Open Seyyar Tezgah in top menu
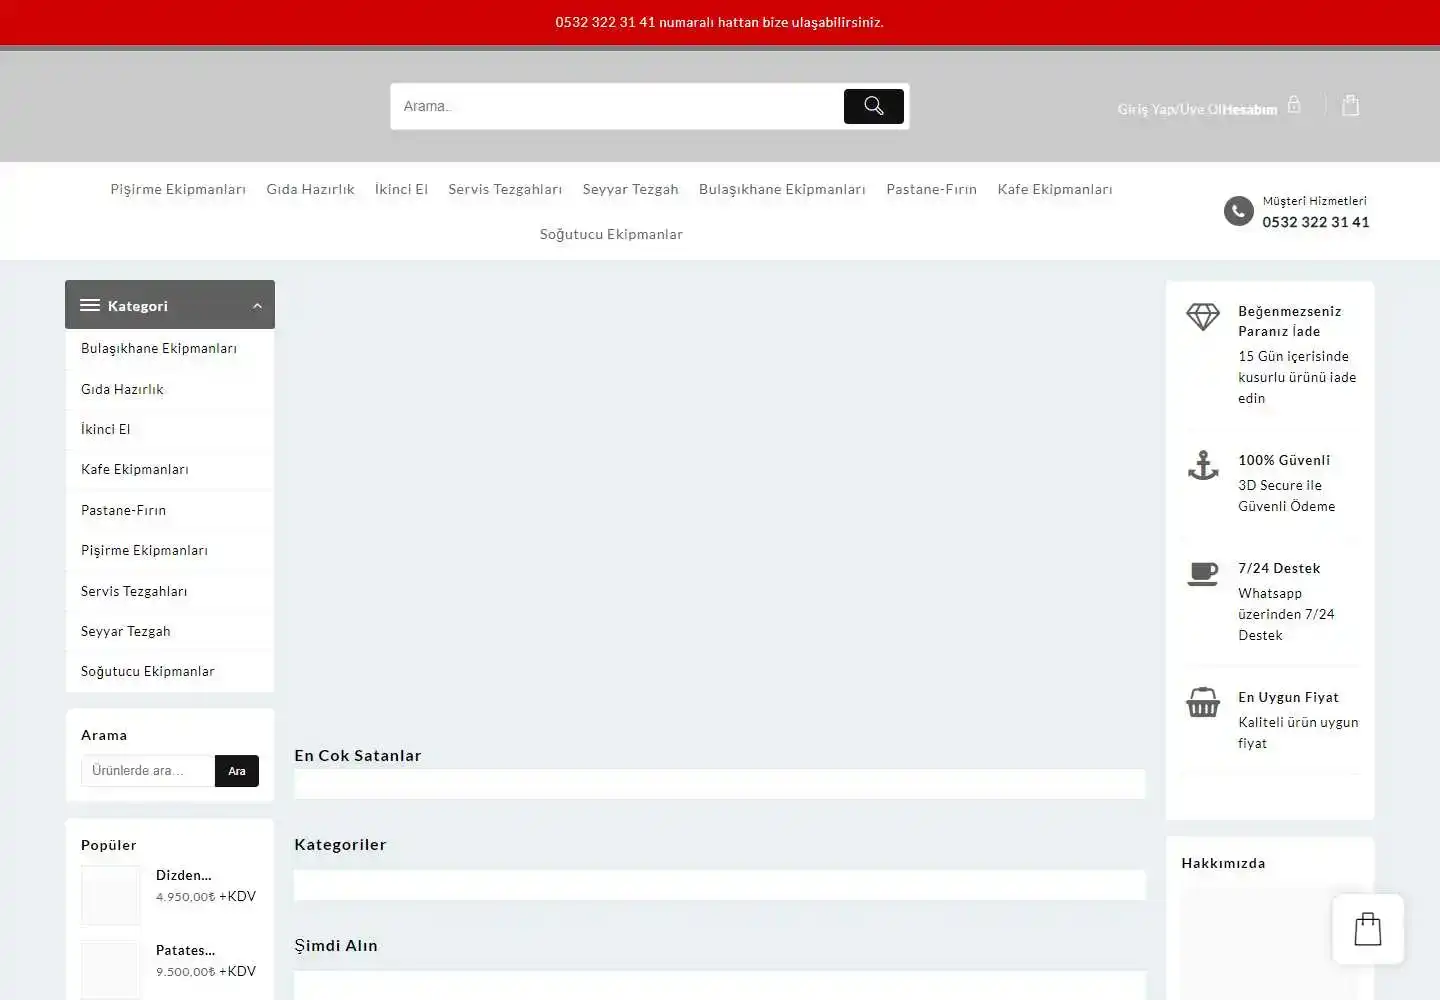This screenshot has width=1440, height=1000. point(630,189)
